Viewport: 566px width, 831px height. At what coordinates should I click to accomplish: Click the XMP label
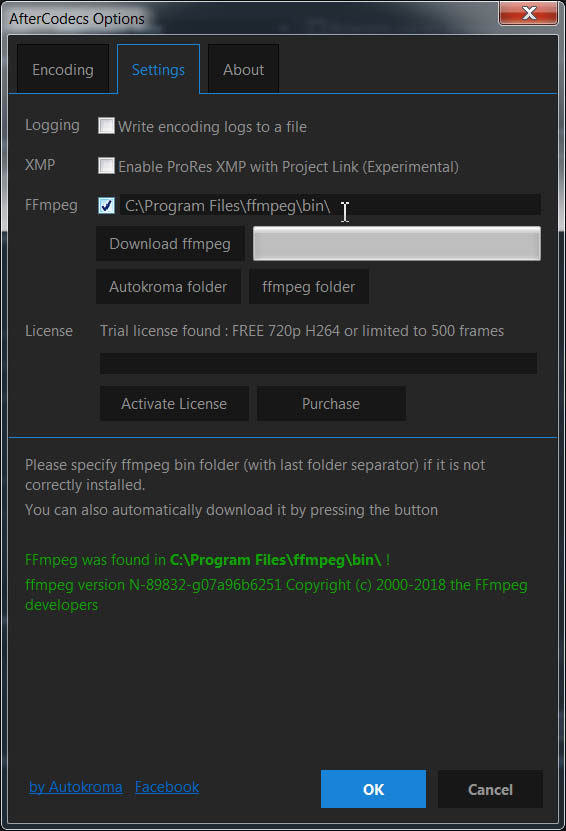40,165
